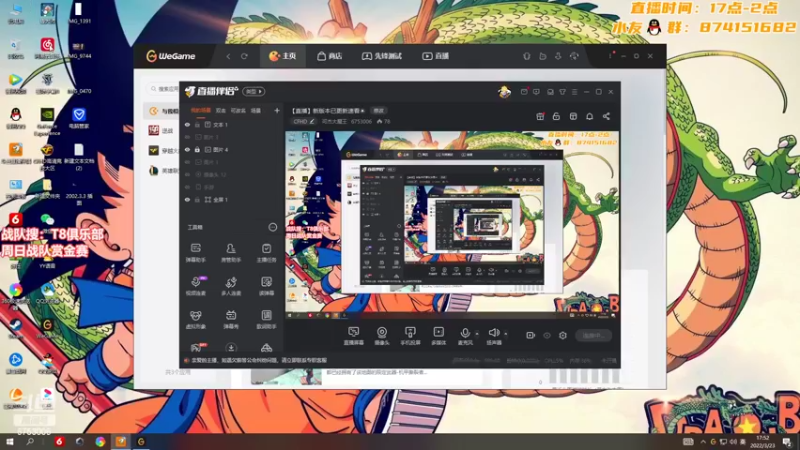The image size is (800, 450).
Task: Toggle visibility of 图片 4 layer
Action: (x=187, y=149)
